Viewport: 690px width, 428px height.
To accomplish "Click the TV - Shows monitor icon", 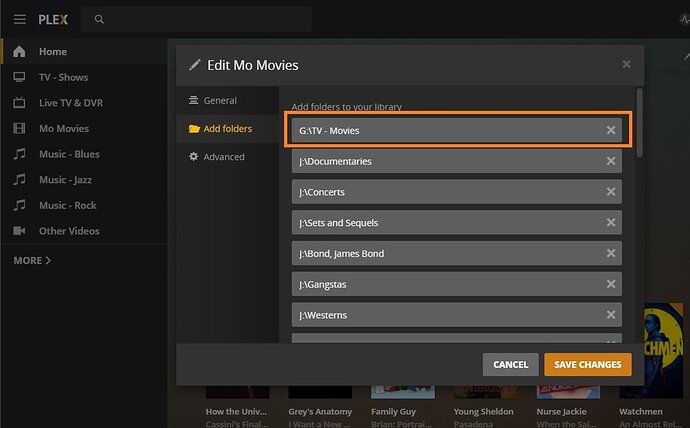I will [19, 77].
